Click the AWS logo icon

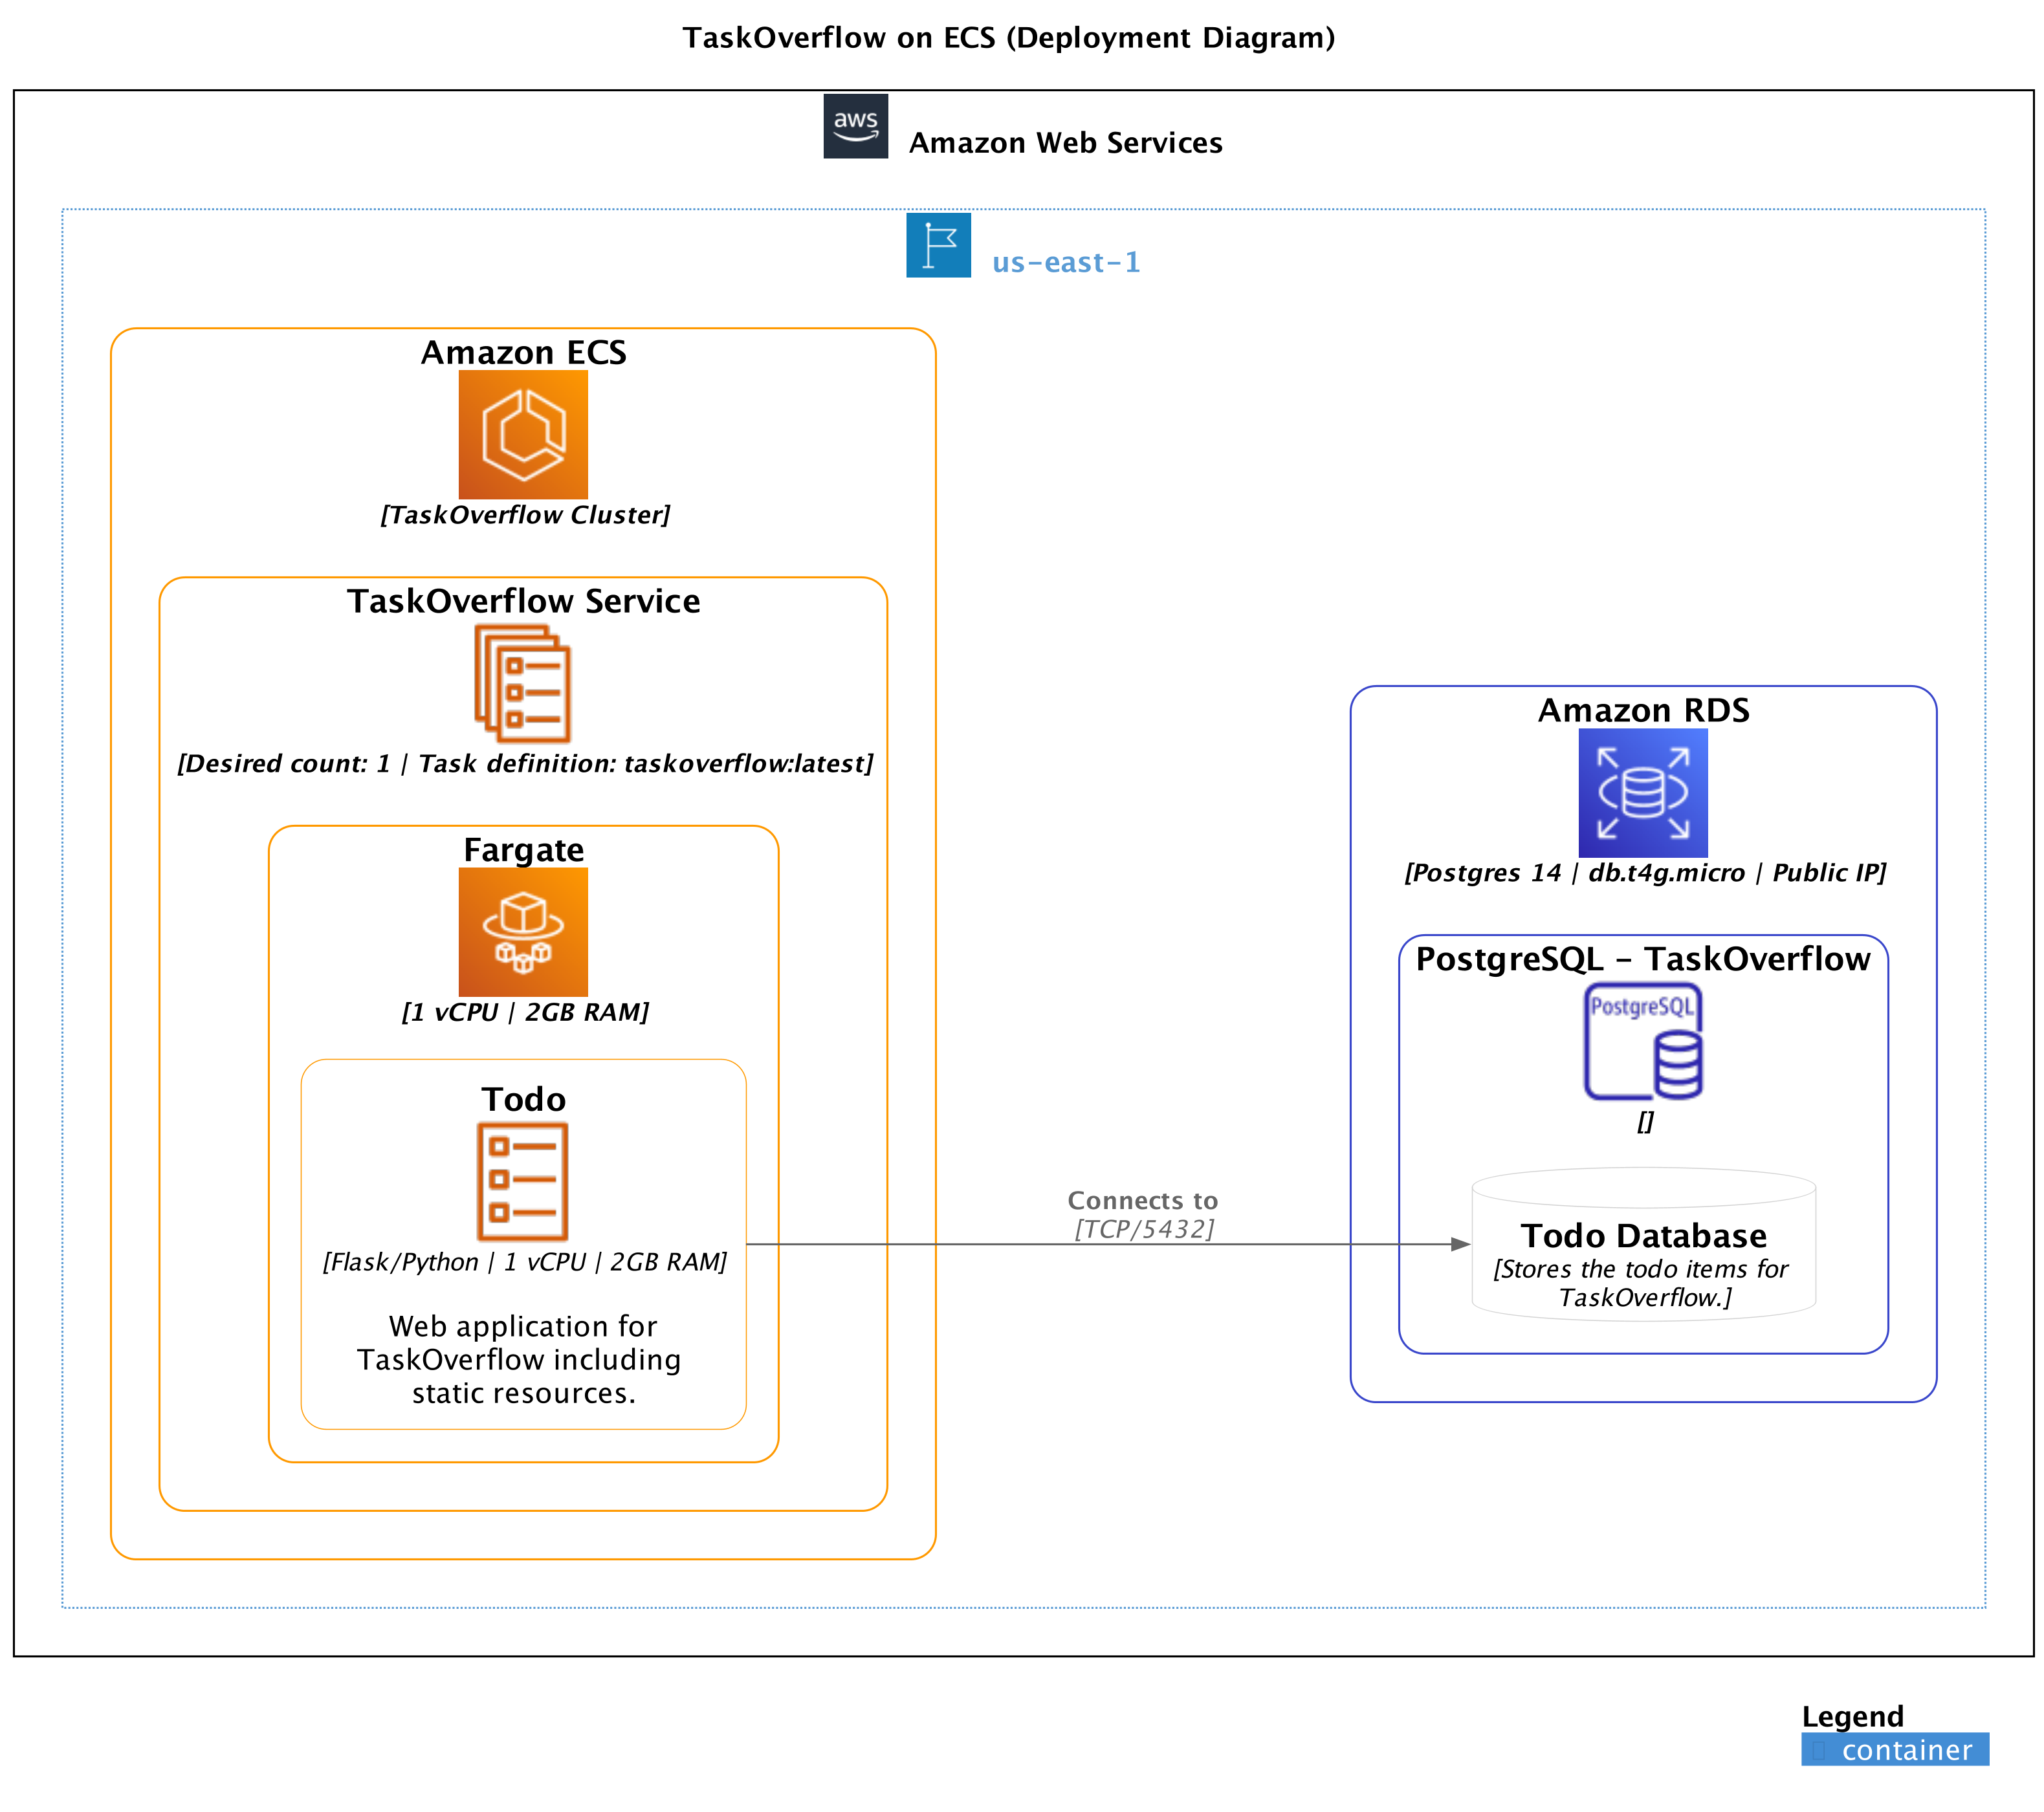pos(855,126)
